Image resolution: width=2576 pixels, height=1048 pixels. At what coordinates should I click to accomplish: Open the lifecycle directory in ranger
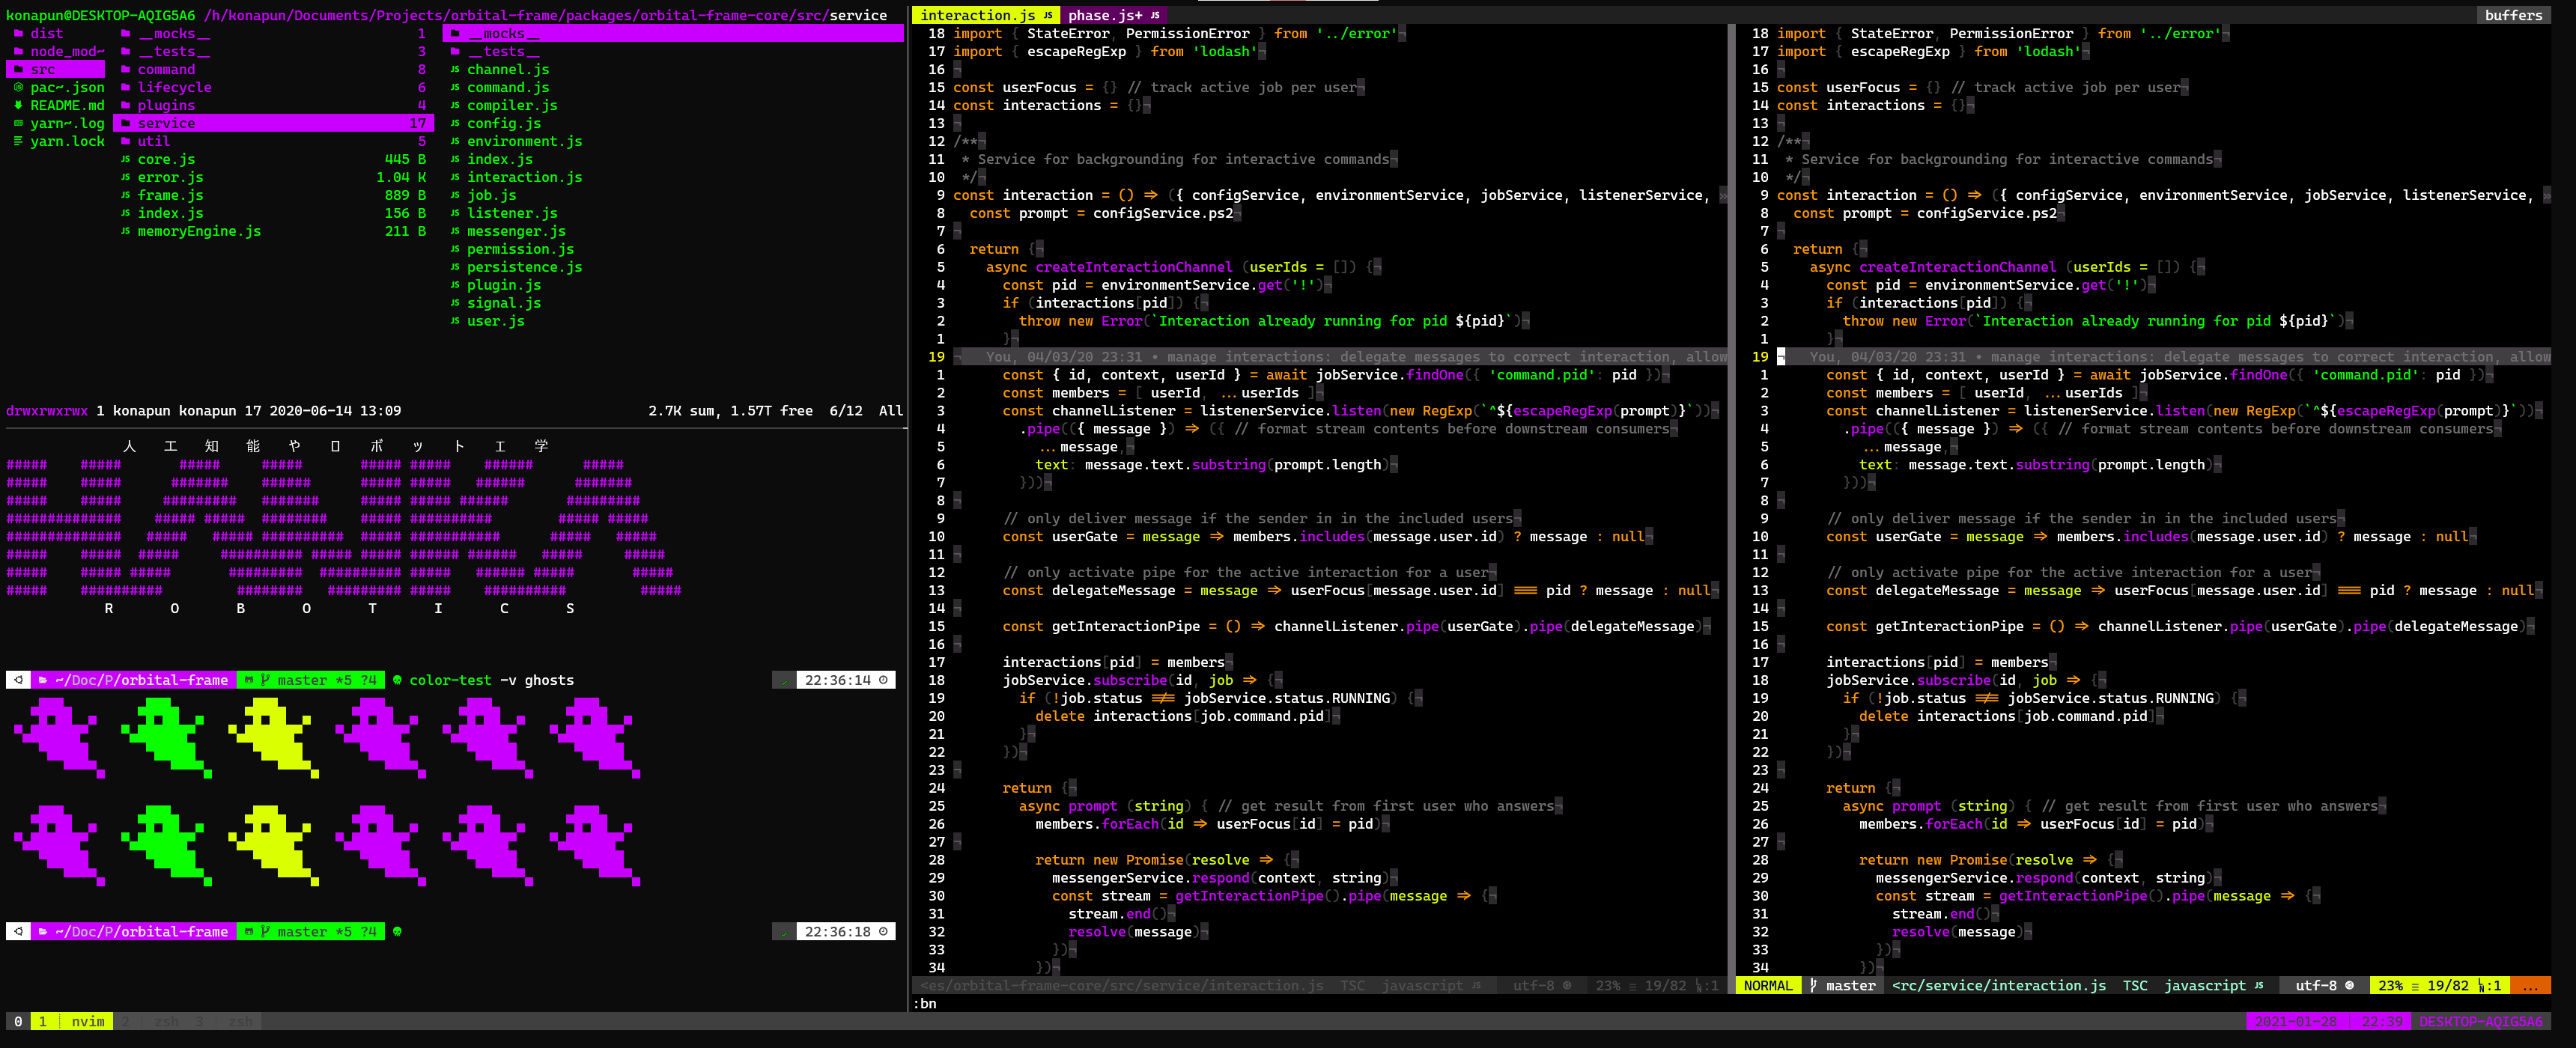coord(174,88)
